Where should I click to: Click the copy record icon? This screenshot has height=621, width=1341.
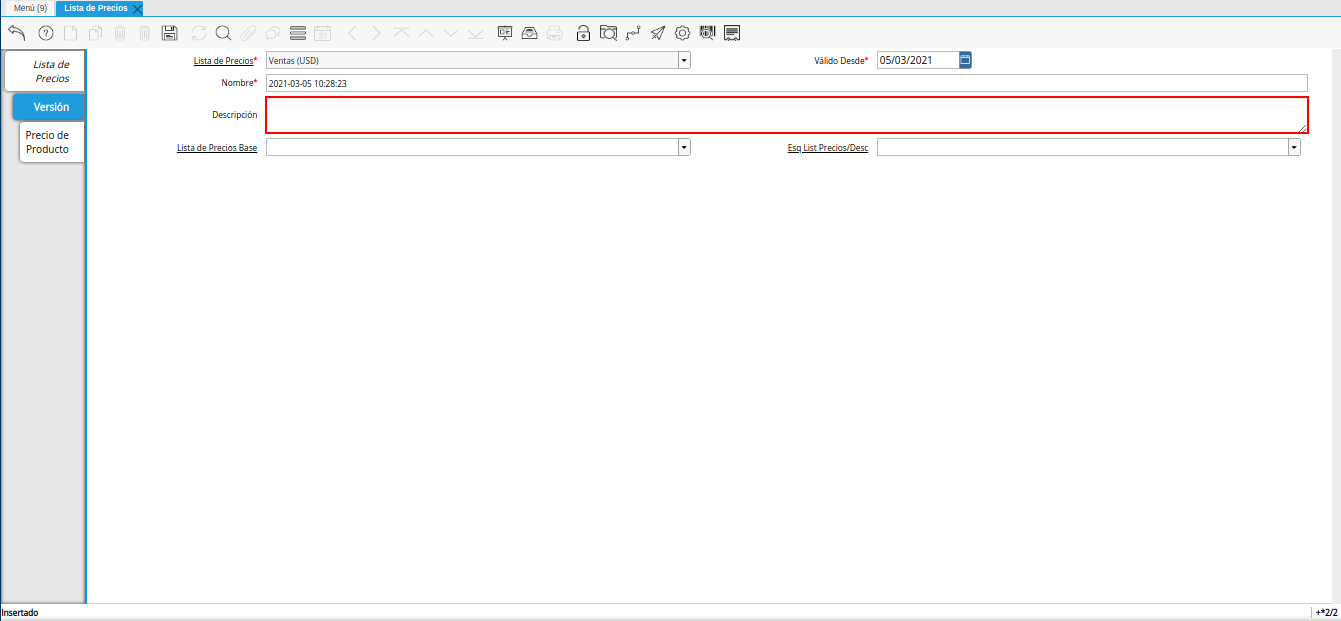95,33
